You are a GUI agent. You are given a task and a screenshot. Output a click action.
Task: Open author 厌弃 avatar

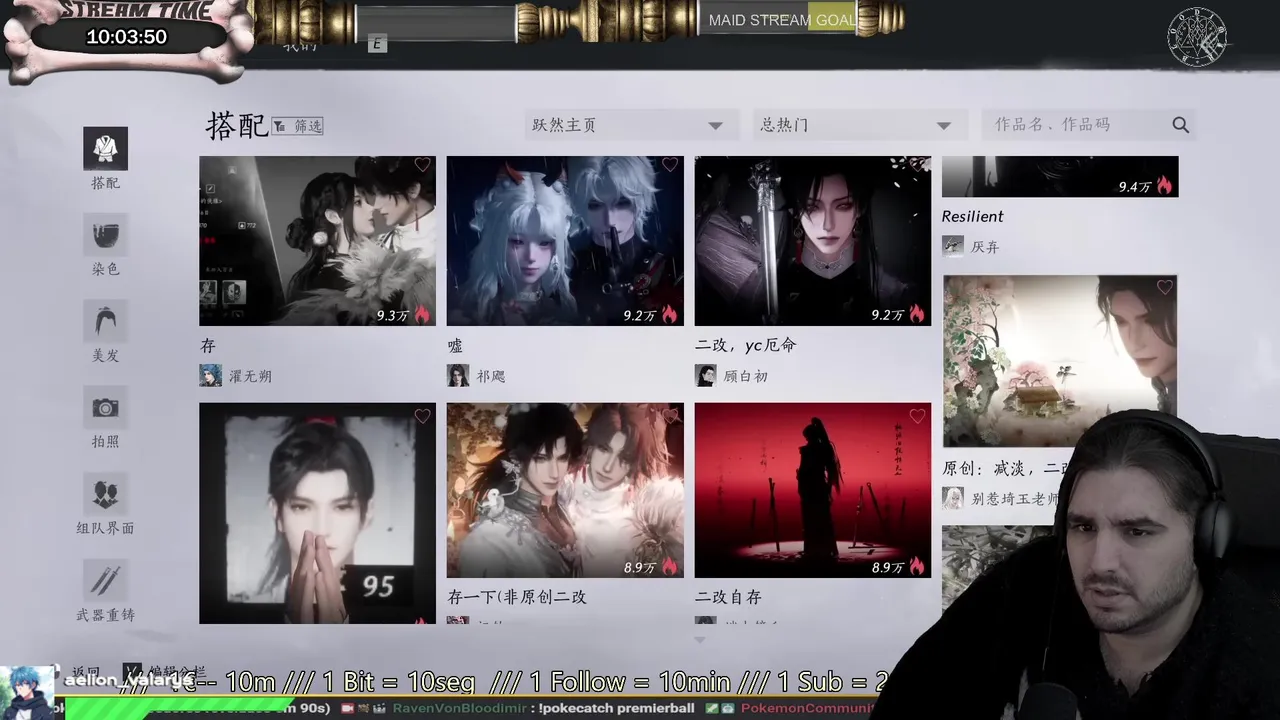tap(953, 246)
